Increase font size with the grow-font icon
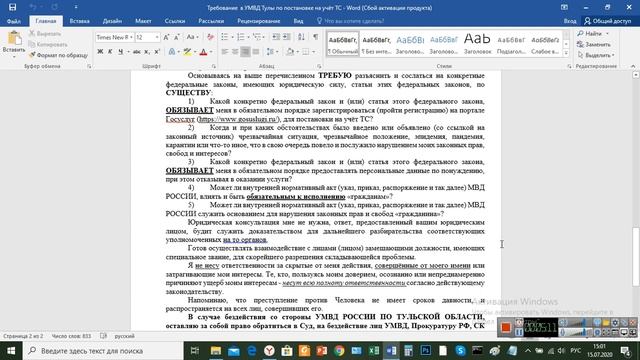 point(166,37)
